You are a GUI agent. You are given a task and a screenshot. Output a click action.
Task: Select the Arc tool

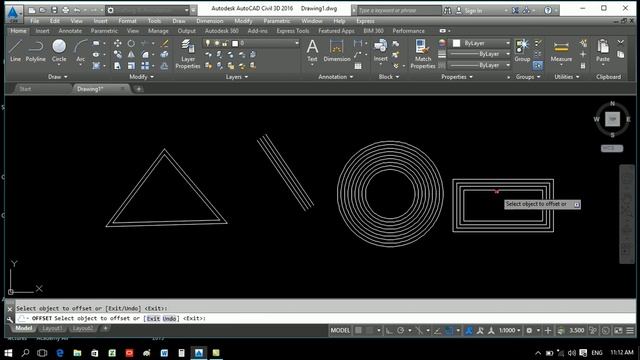point(81,51)
